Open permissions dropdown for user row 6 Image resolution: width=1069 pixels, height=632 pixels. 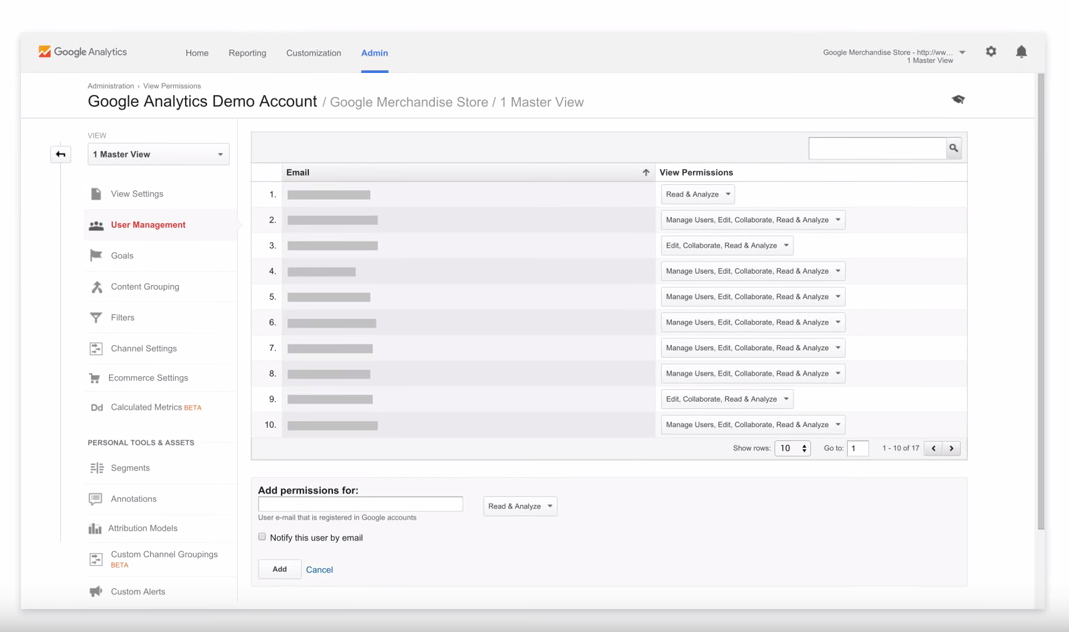[x=753, y=322]
